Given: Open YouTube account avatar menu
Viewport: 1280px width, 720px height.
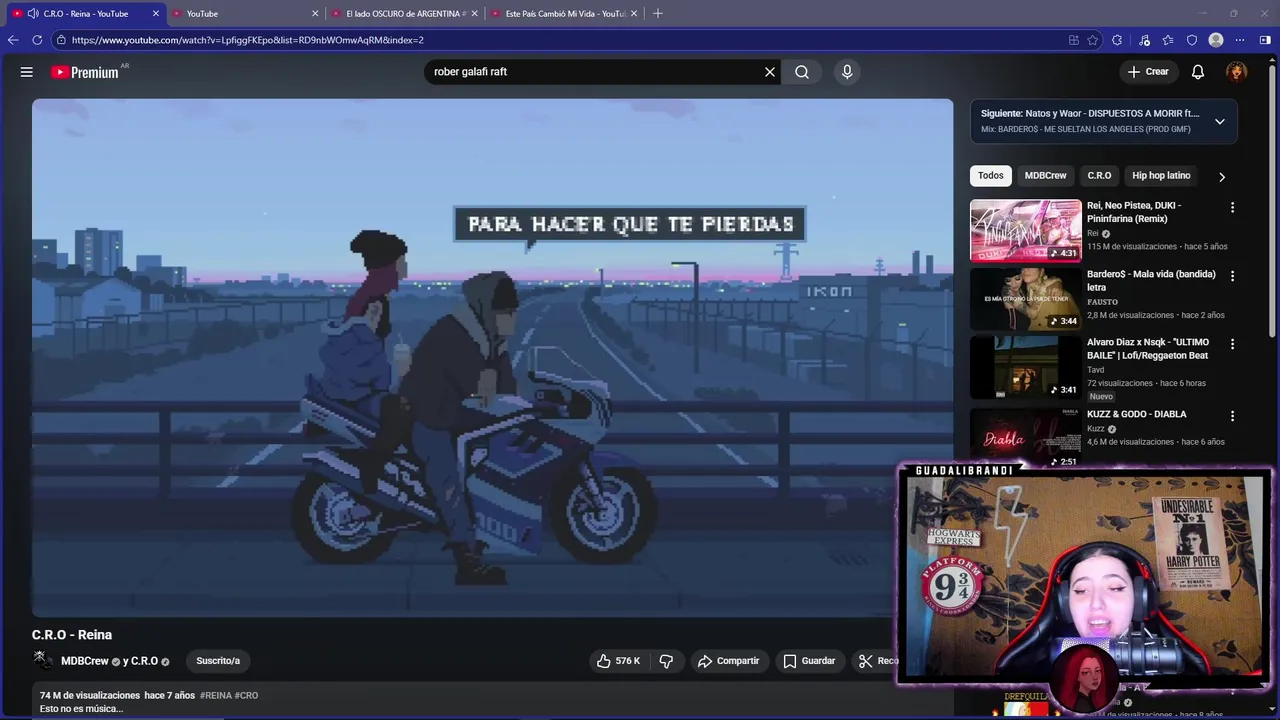Looking at the screenshot, I should [x=1237, y=72].
